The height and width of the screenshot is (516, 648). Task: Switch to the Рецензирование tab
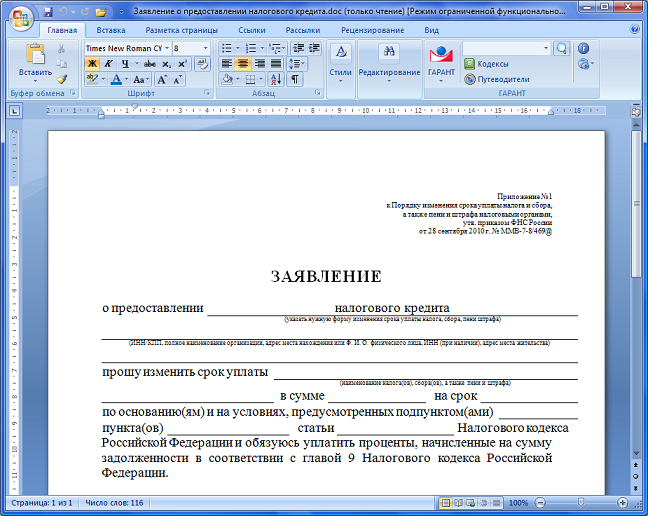[371, 30]
